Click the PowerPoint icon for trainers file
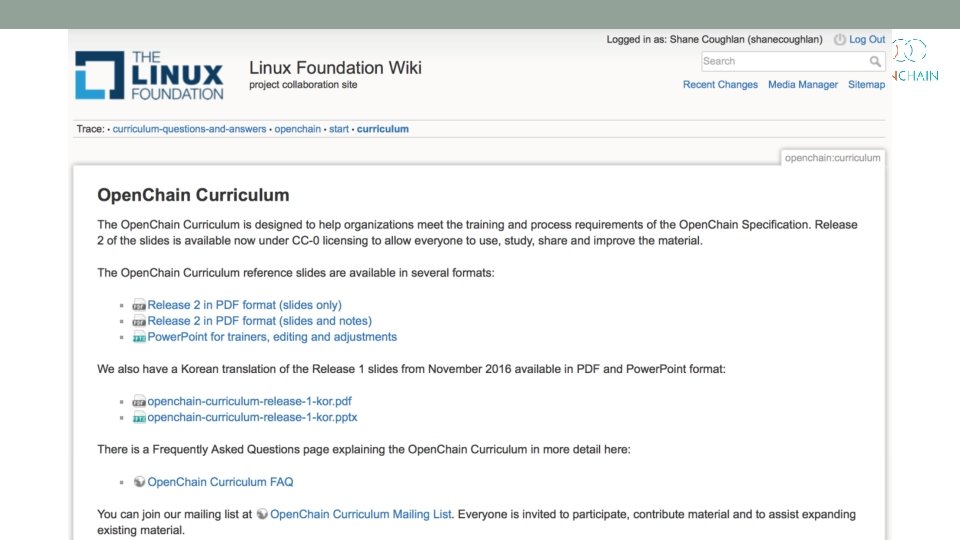960x540 pixels. [x=139, y=337]
